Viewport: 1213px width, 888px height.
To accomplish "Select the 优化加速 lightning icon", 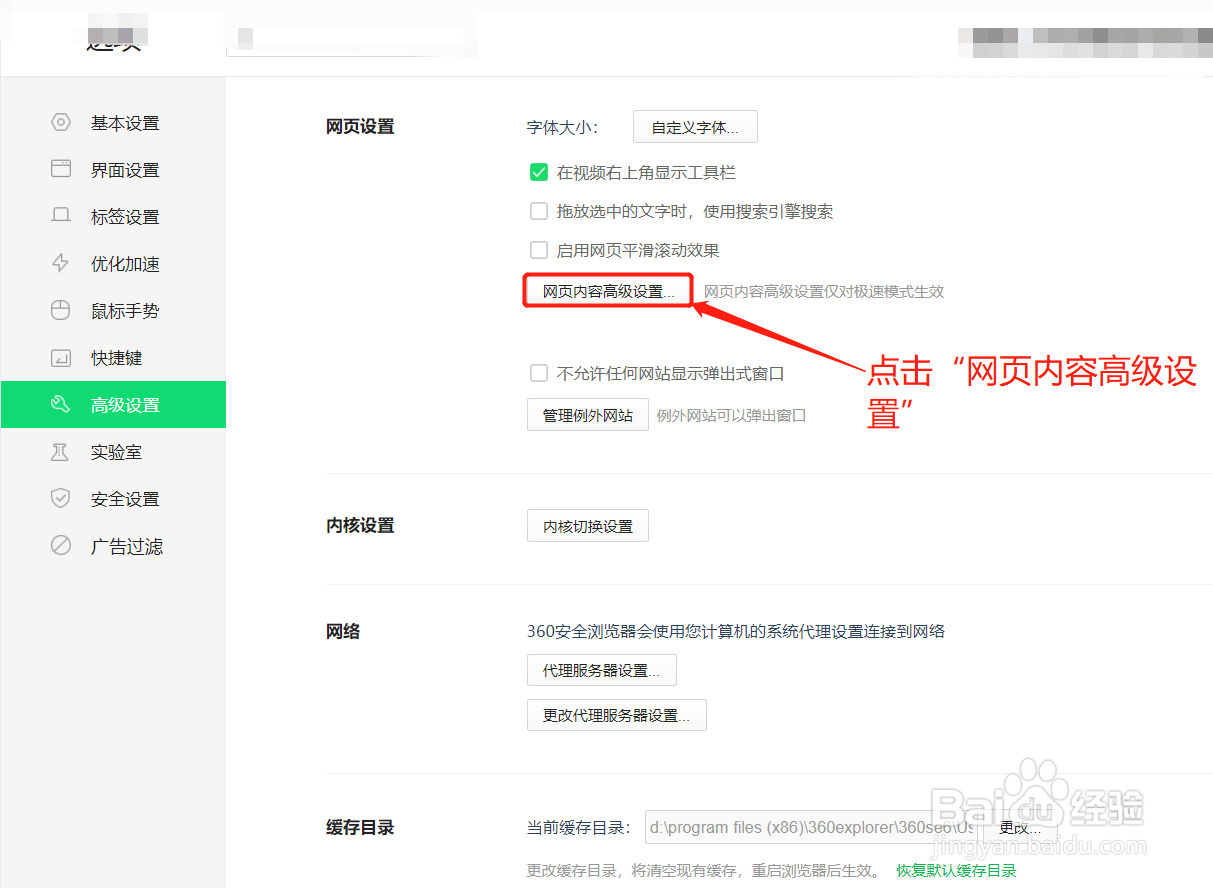I will click(x=60, y=263).
